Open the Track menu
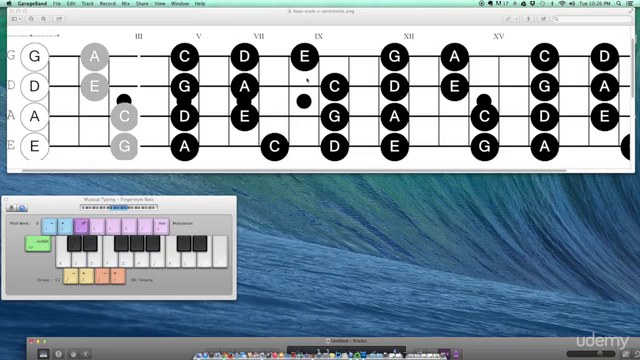 87,3
